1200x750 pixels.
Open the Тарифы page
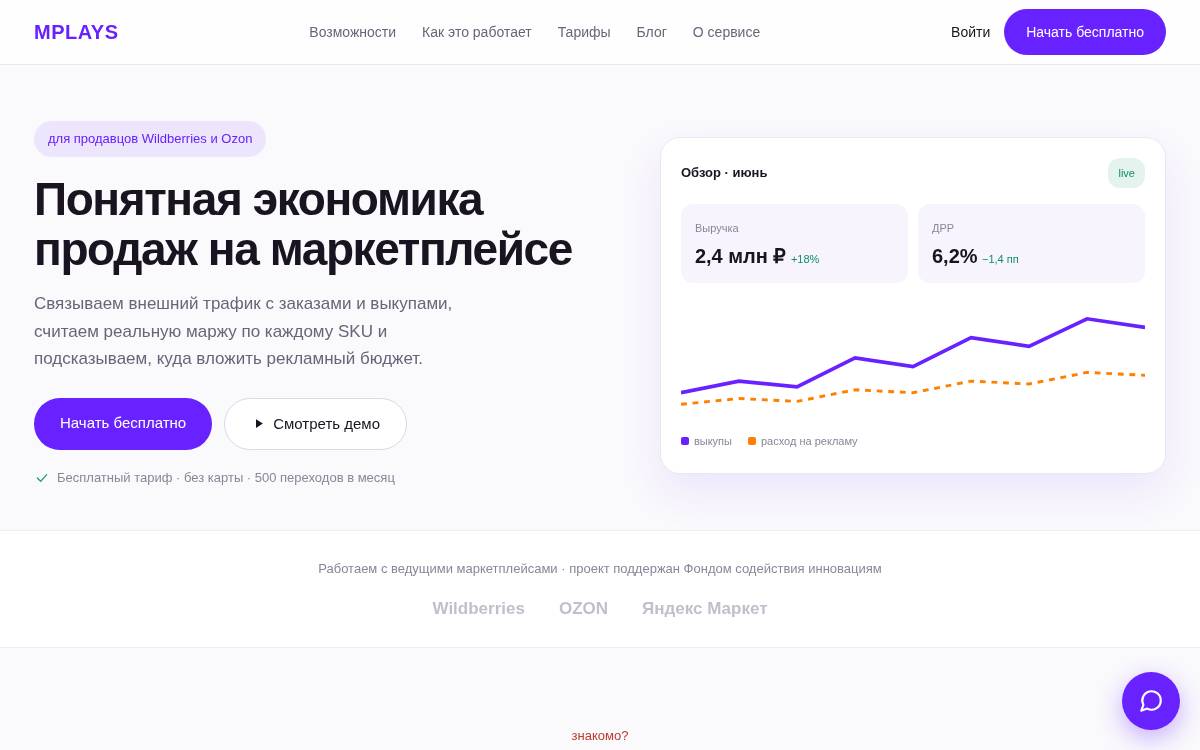point(584,32)
